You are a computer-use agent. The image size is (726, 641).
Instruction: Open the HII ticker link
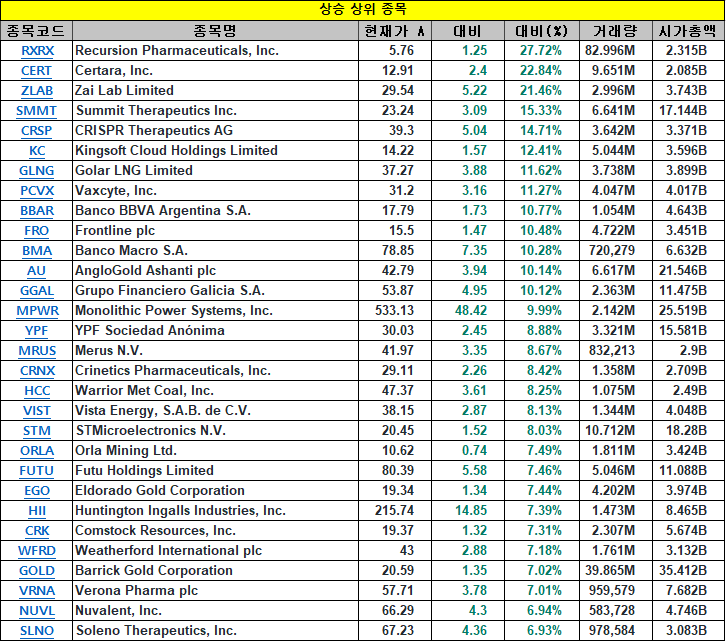[x=37, y=510]
